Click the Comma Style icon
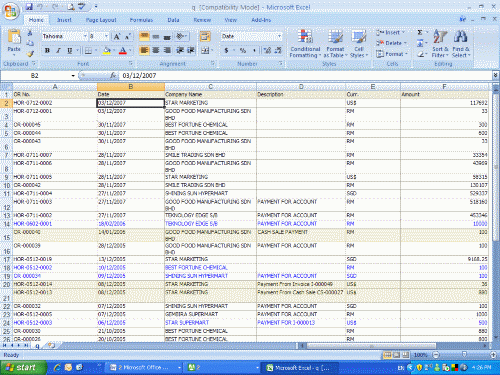This screenshot has width=500, height=375. pyautogui.click(x=254, y=51)
